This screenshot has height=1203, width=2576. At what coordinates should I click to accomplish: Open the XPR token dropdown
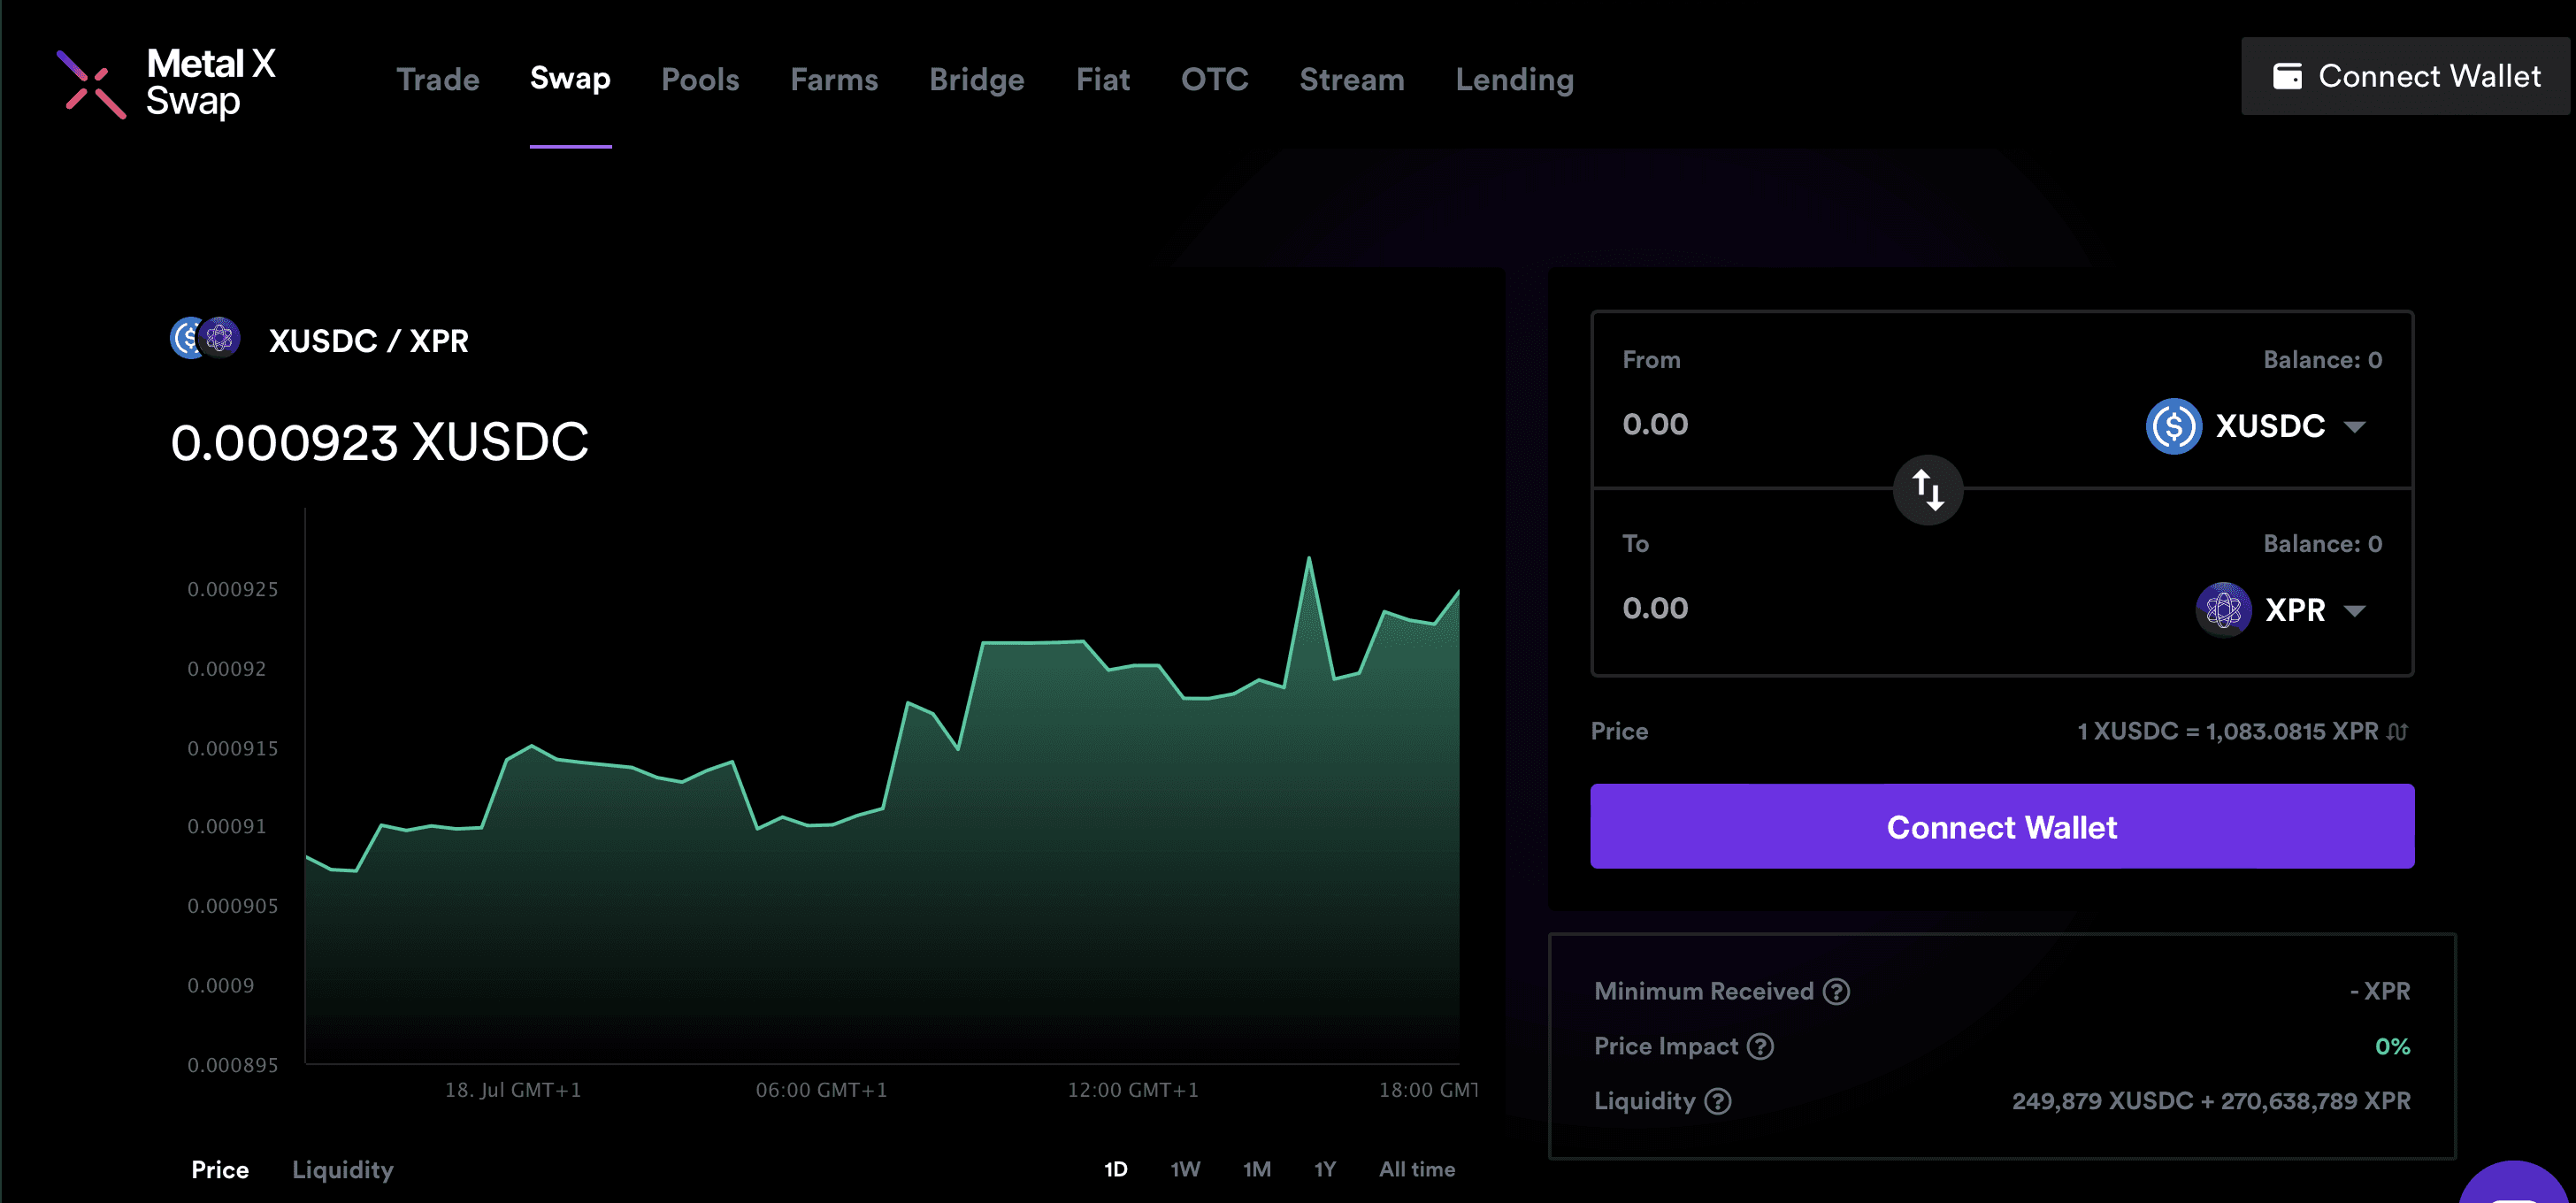2283,610
